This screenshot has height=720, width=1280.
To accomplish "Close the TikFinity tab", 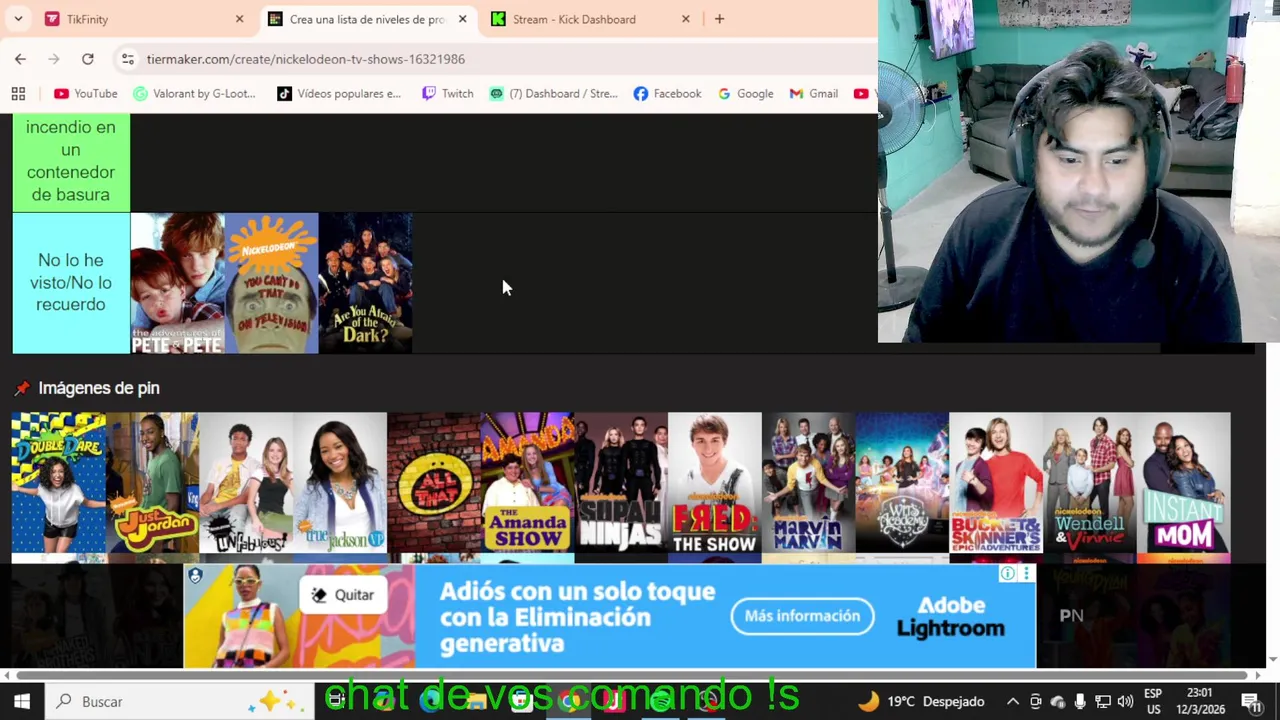I will coord(239,19).
